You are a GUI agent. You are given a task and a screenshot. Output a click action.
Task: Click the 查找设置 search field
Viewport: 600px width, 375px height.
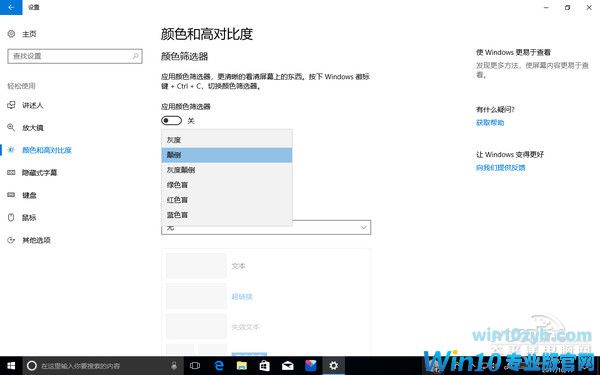75,56
